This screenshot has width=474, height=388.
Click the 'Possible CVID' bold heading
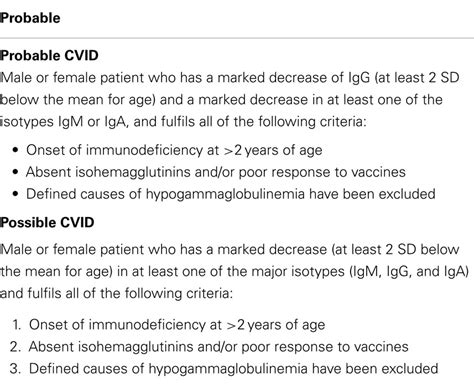point(47,222)
